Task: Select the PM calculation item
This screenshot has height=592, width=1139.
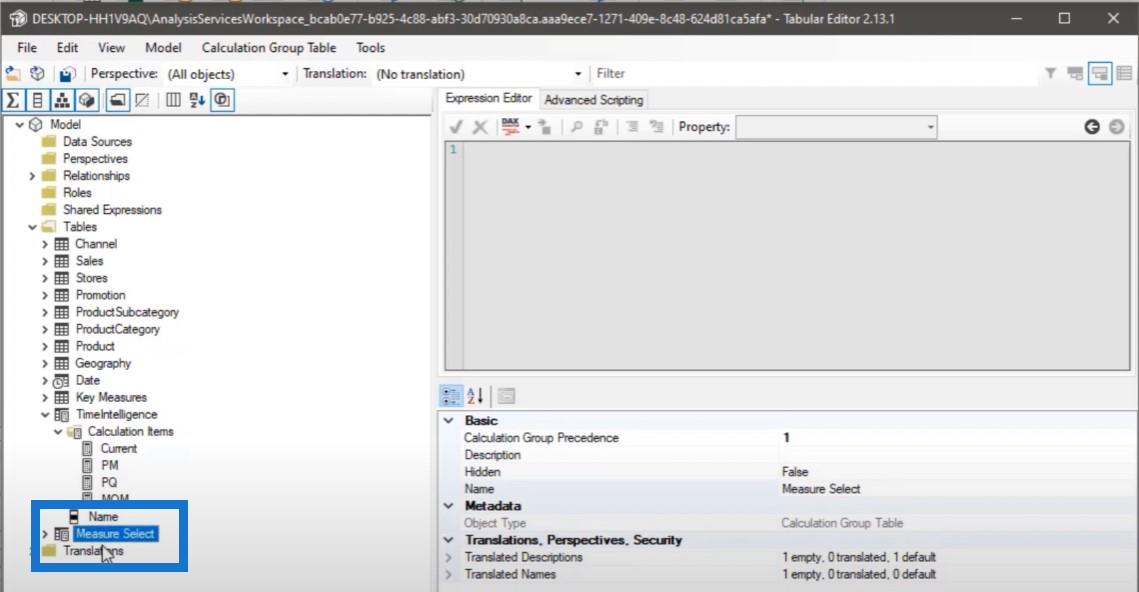Action: [x=110, y=466]
